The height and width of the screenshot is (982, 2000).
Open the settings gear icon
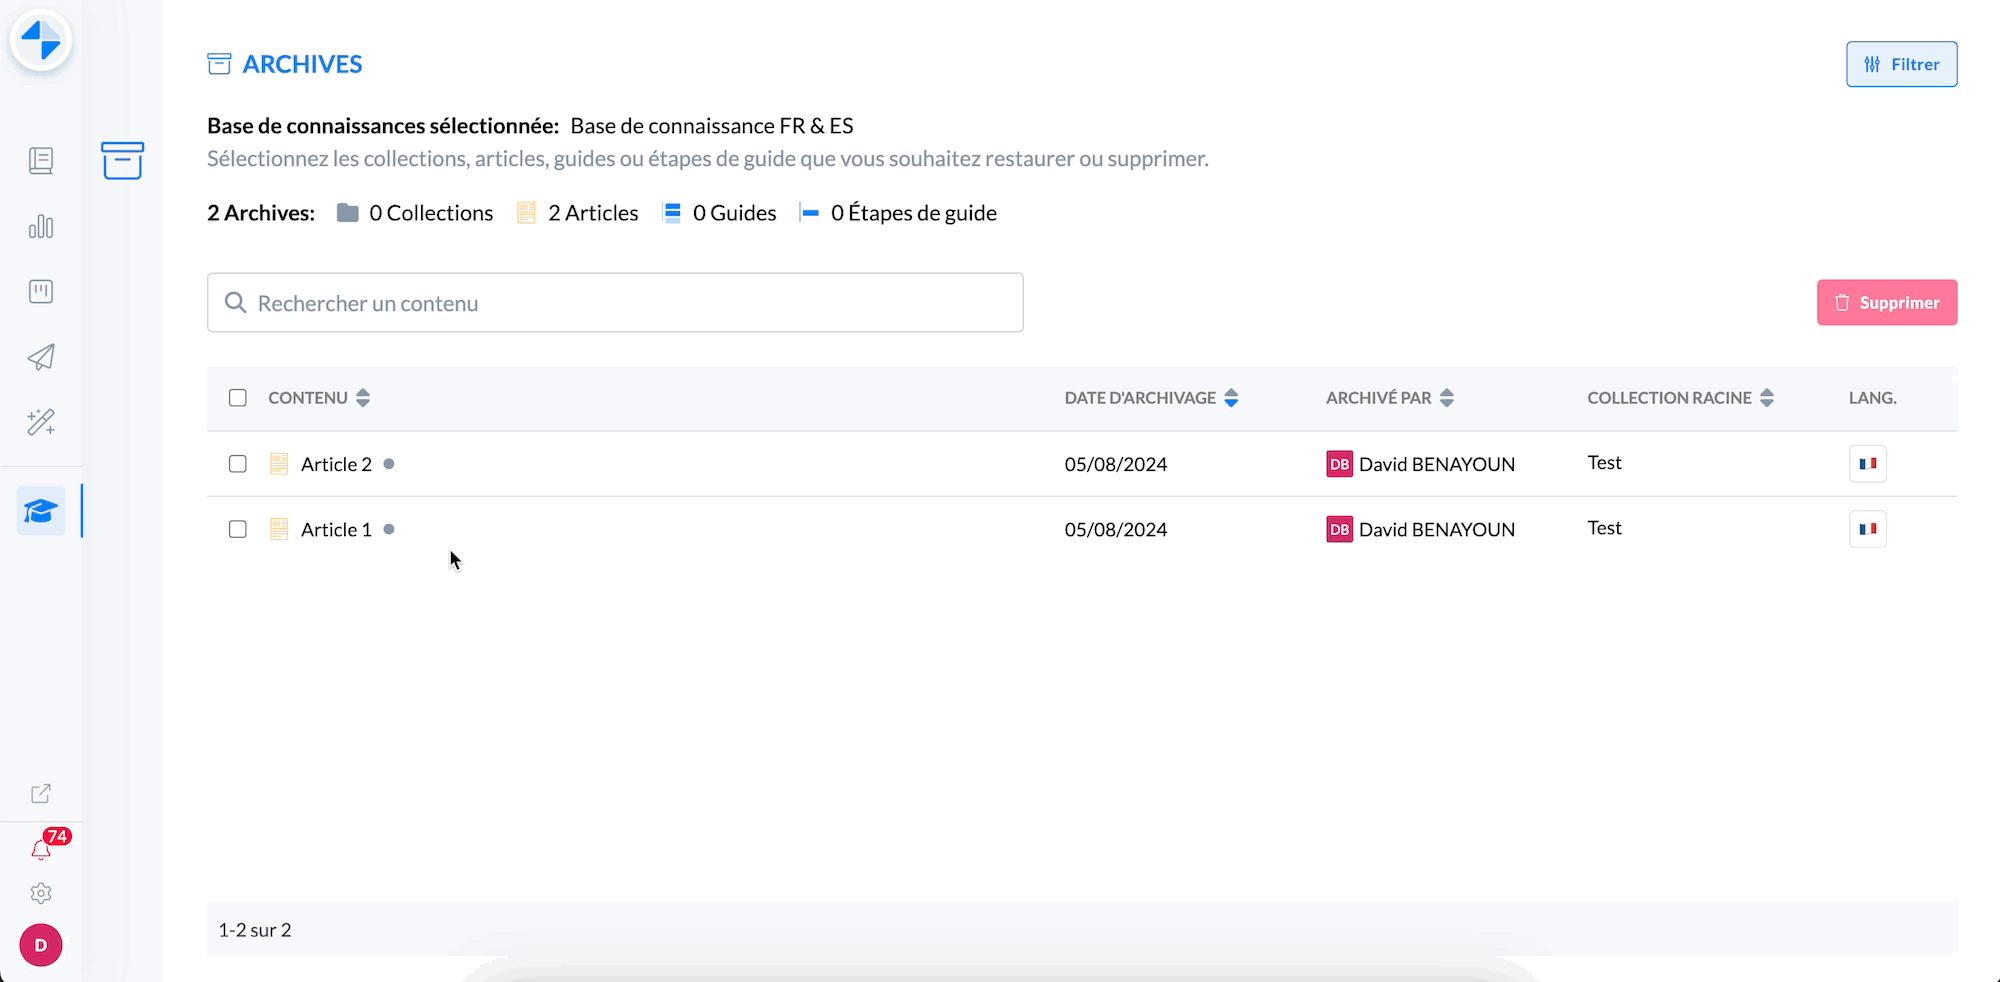coord(41,893)
